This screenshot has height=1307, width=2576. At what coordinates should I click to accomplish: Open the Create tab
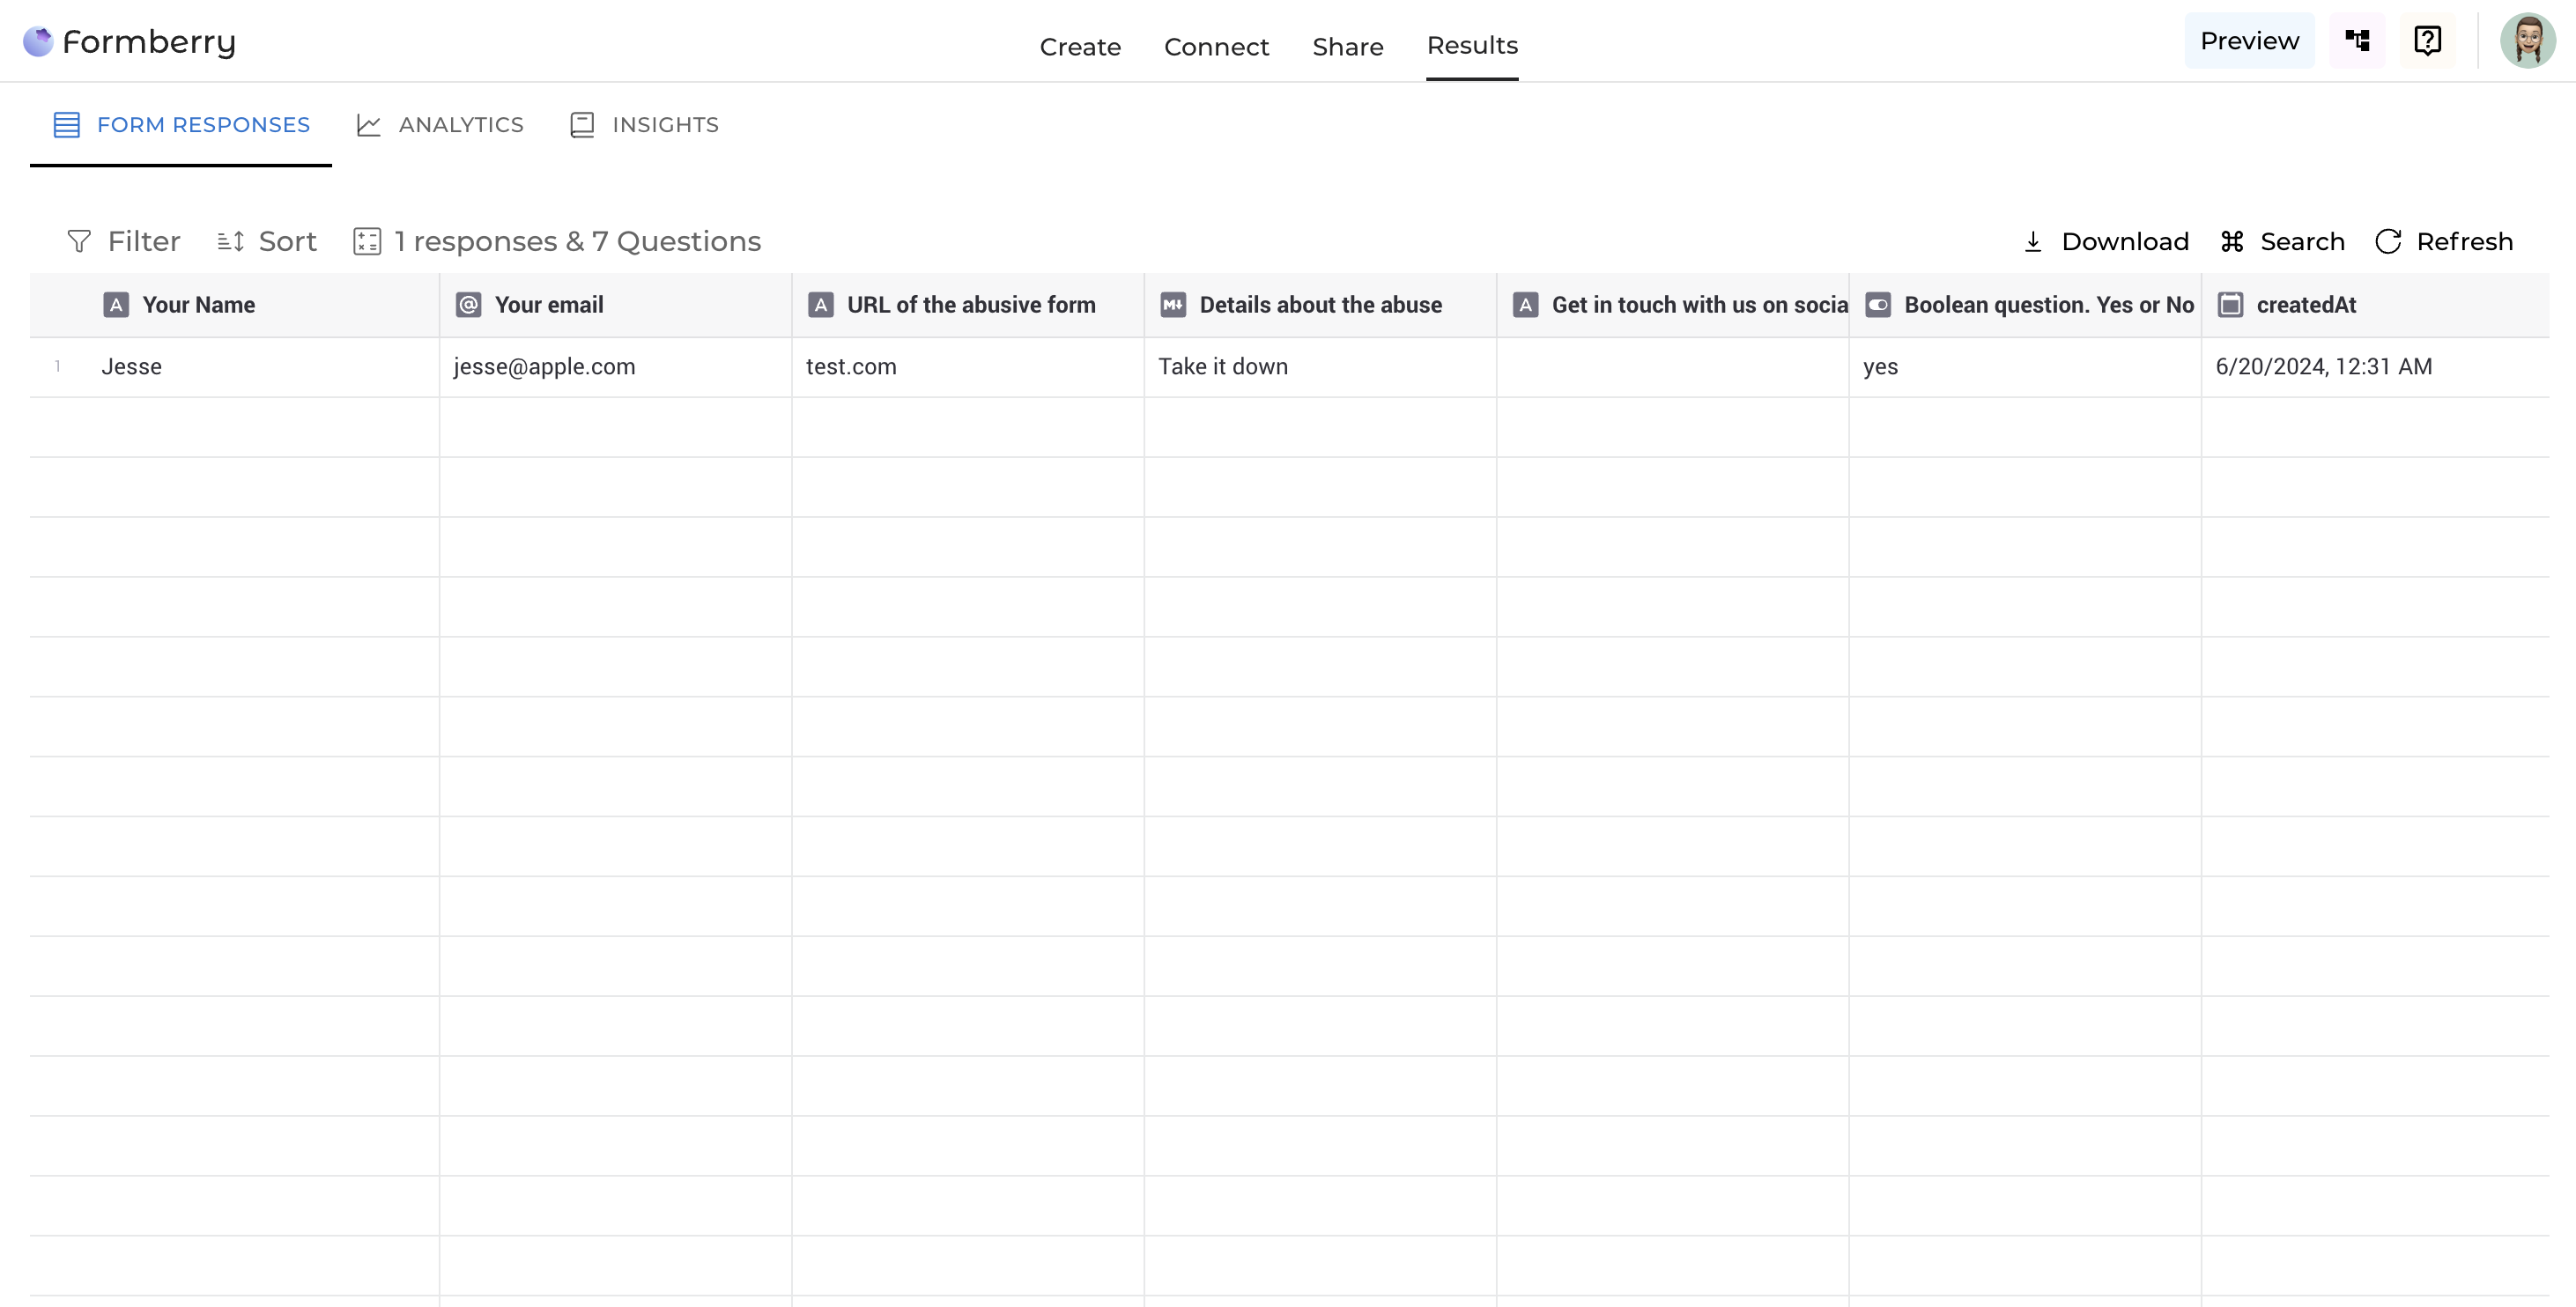(1080, 46)
